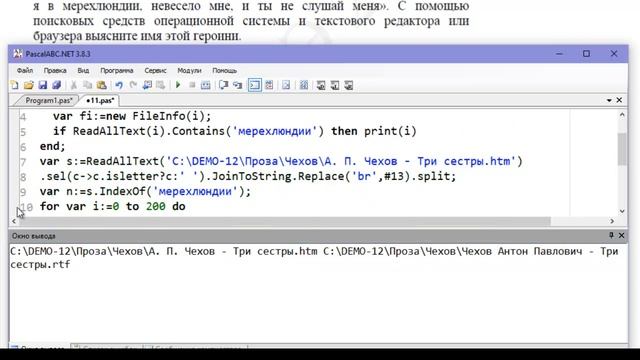Click the editor vertical scrollbar thumb
Screen dimensions: 640x360
[x=622, y=149]
